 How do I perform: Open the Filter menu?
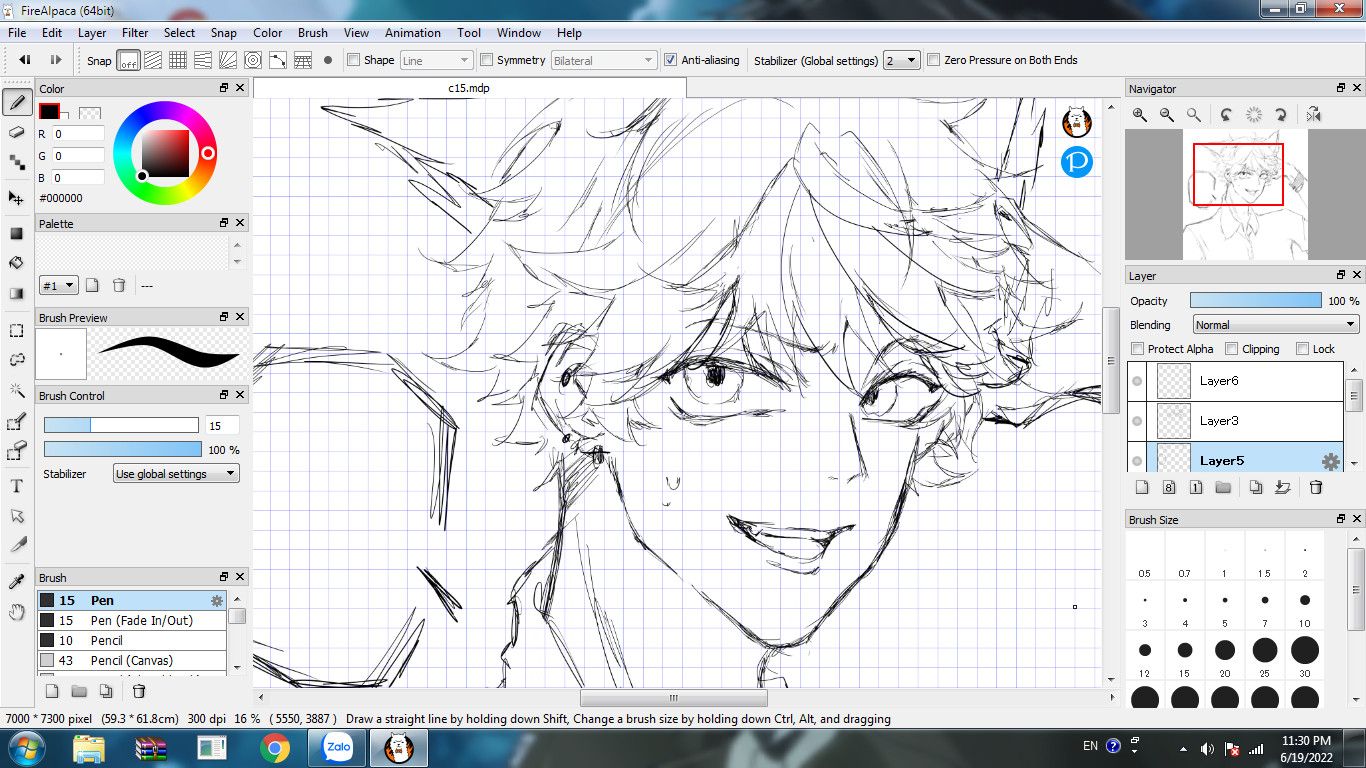(135, 33)
